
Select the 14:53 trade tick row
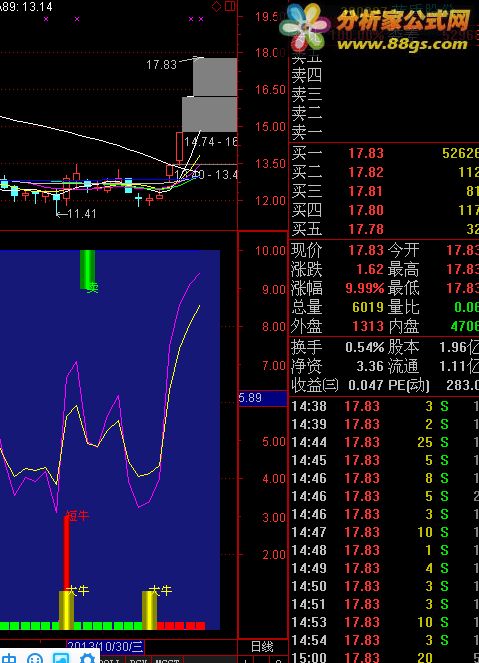[x=384, y=622]
